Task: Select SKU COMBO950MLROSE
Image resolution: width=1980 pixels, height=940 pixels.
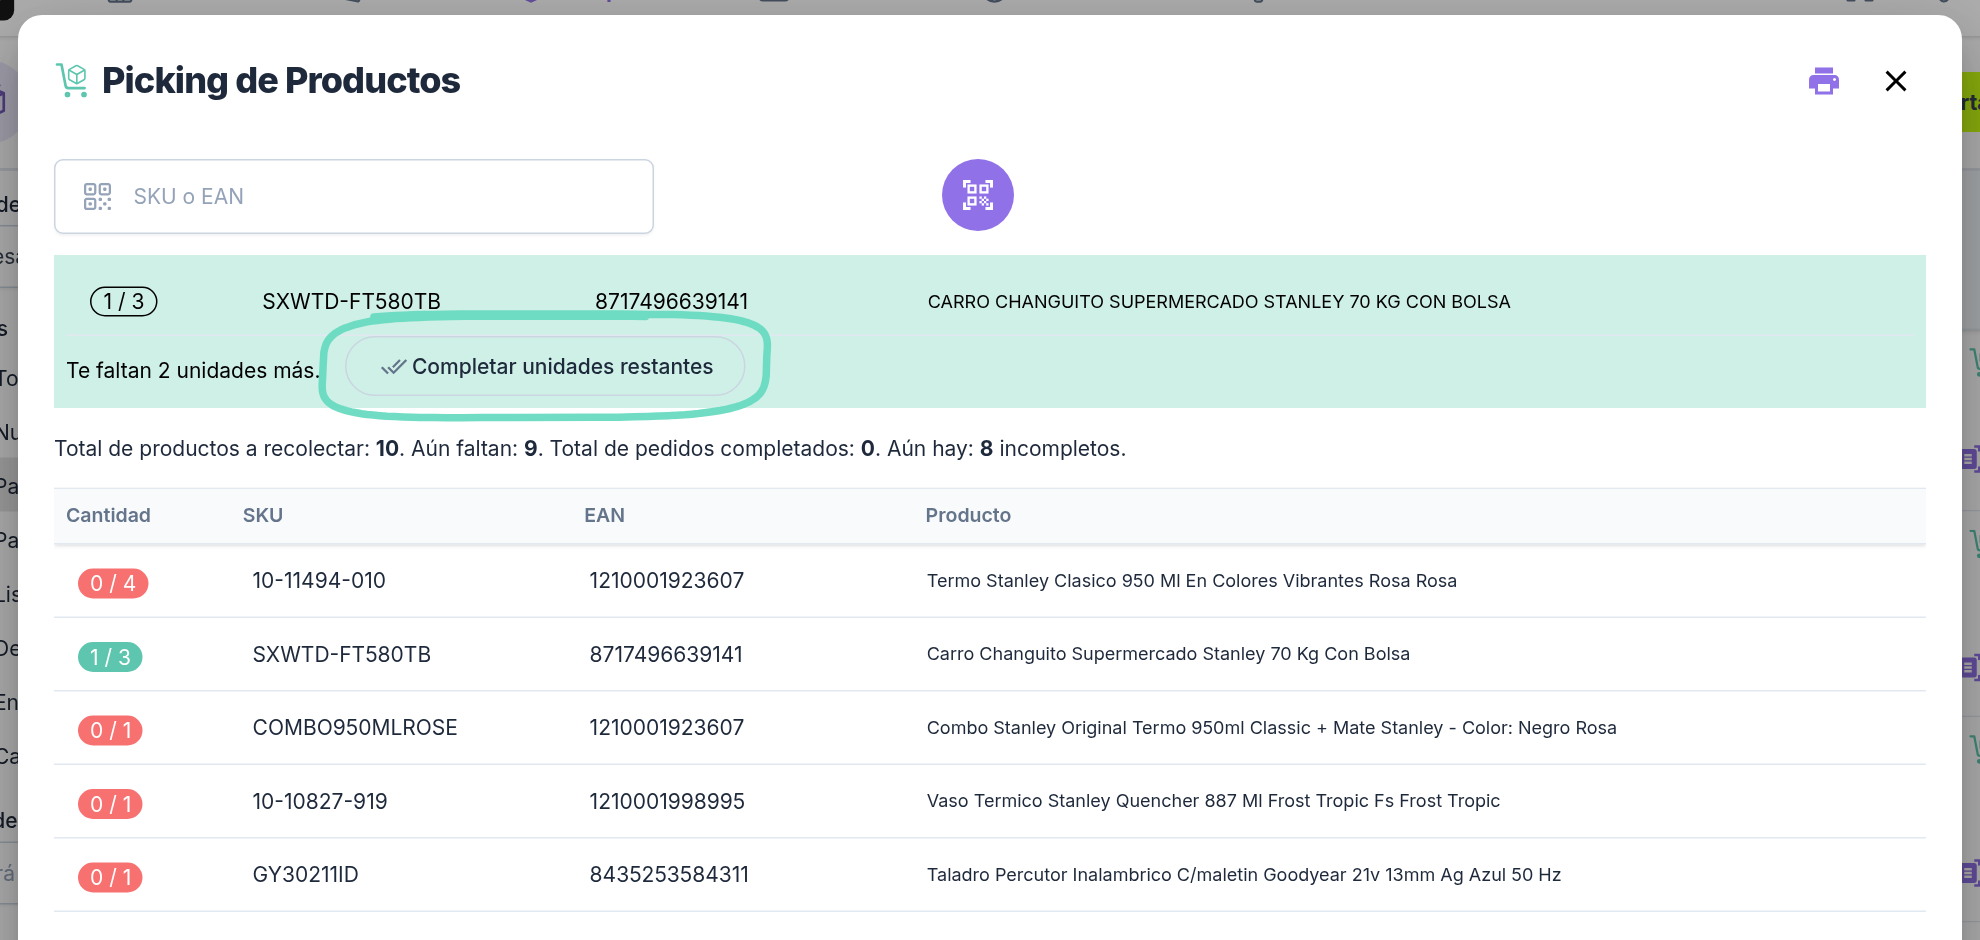Action: pyautogui.click(x=355, y=728)
